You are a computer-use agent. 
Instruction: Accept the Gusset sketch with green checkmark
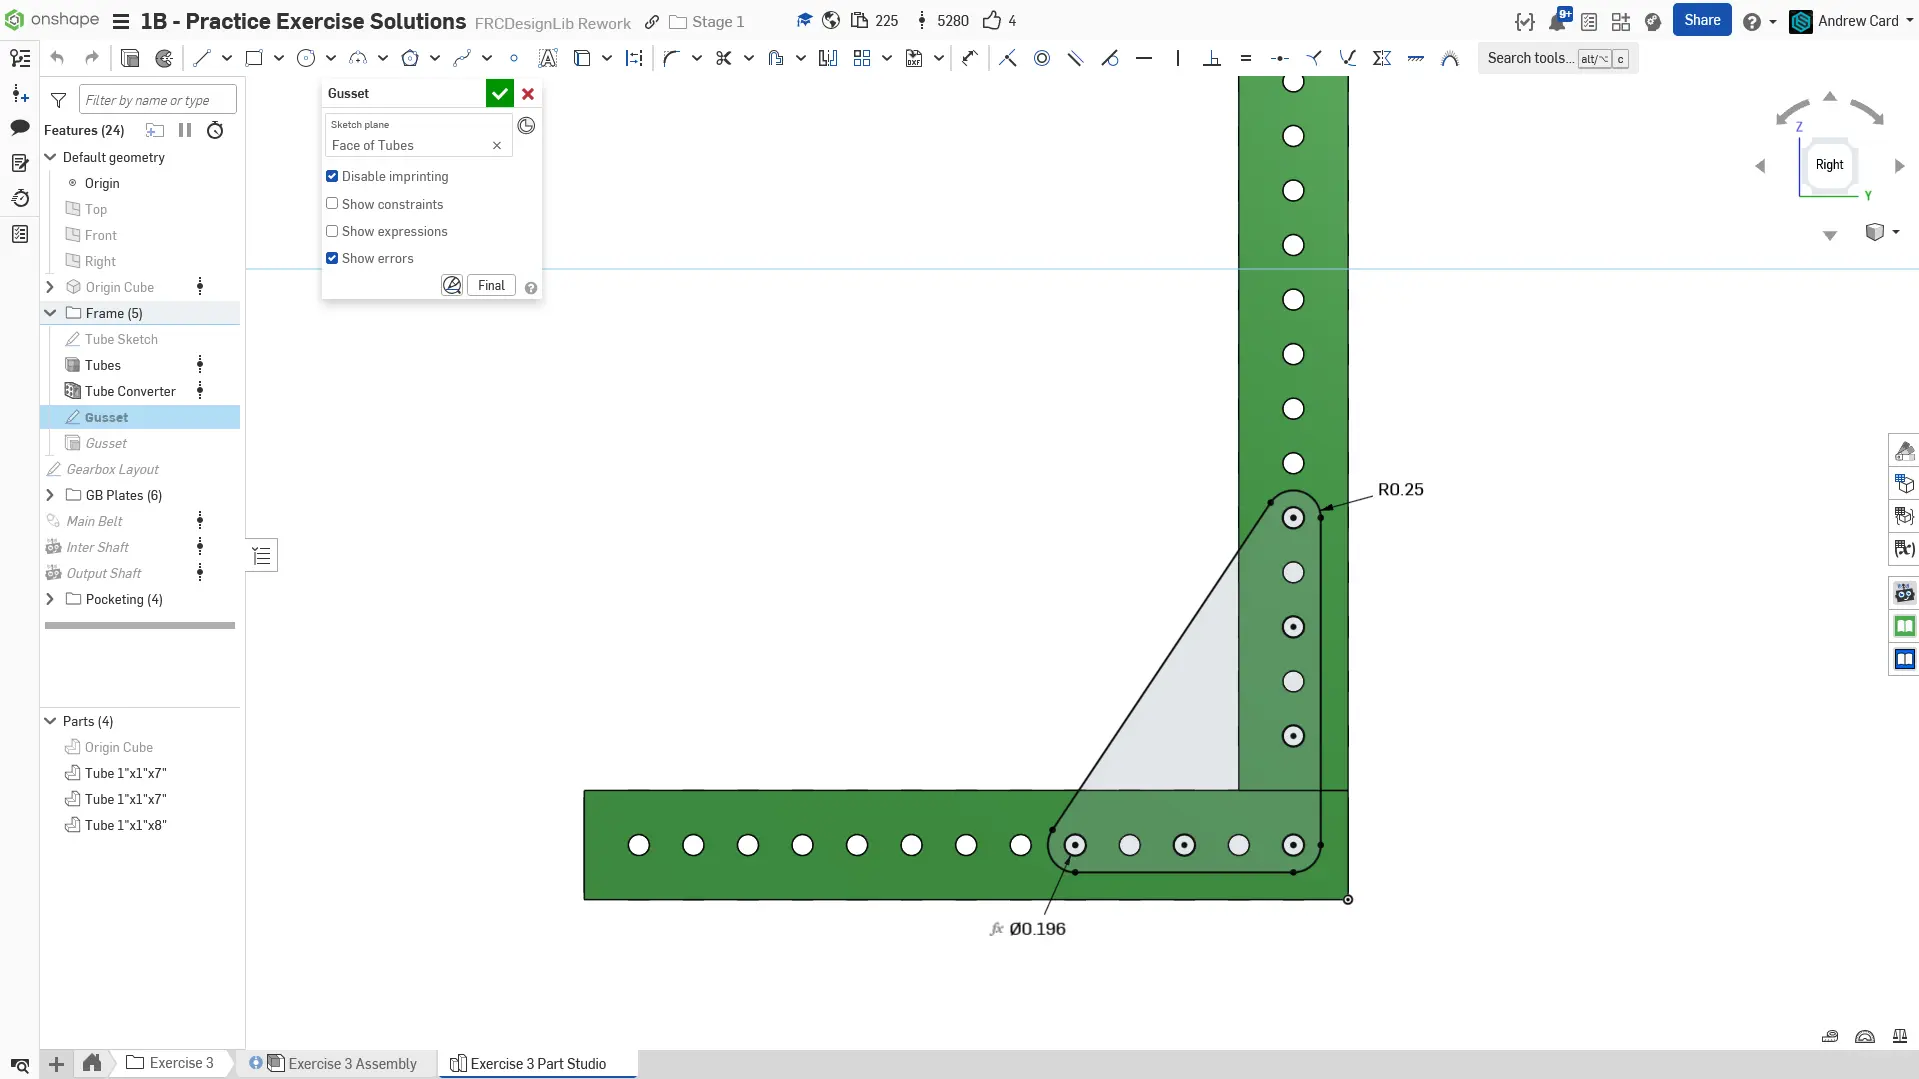click(x=499, y=94)
